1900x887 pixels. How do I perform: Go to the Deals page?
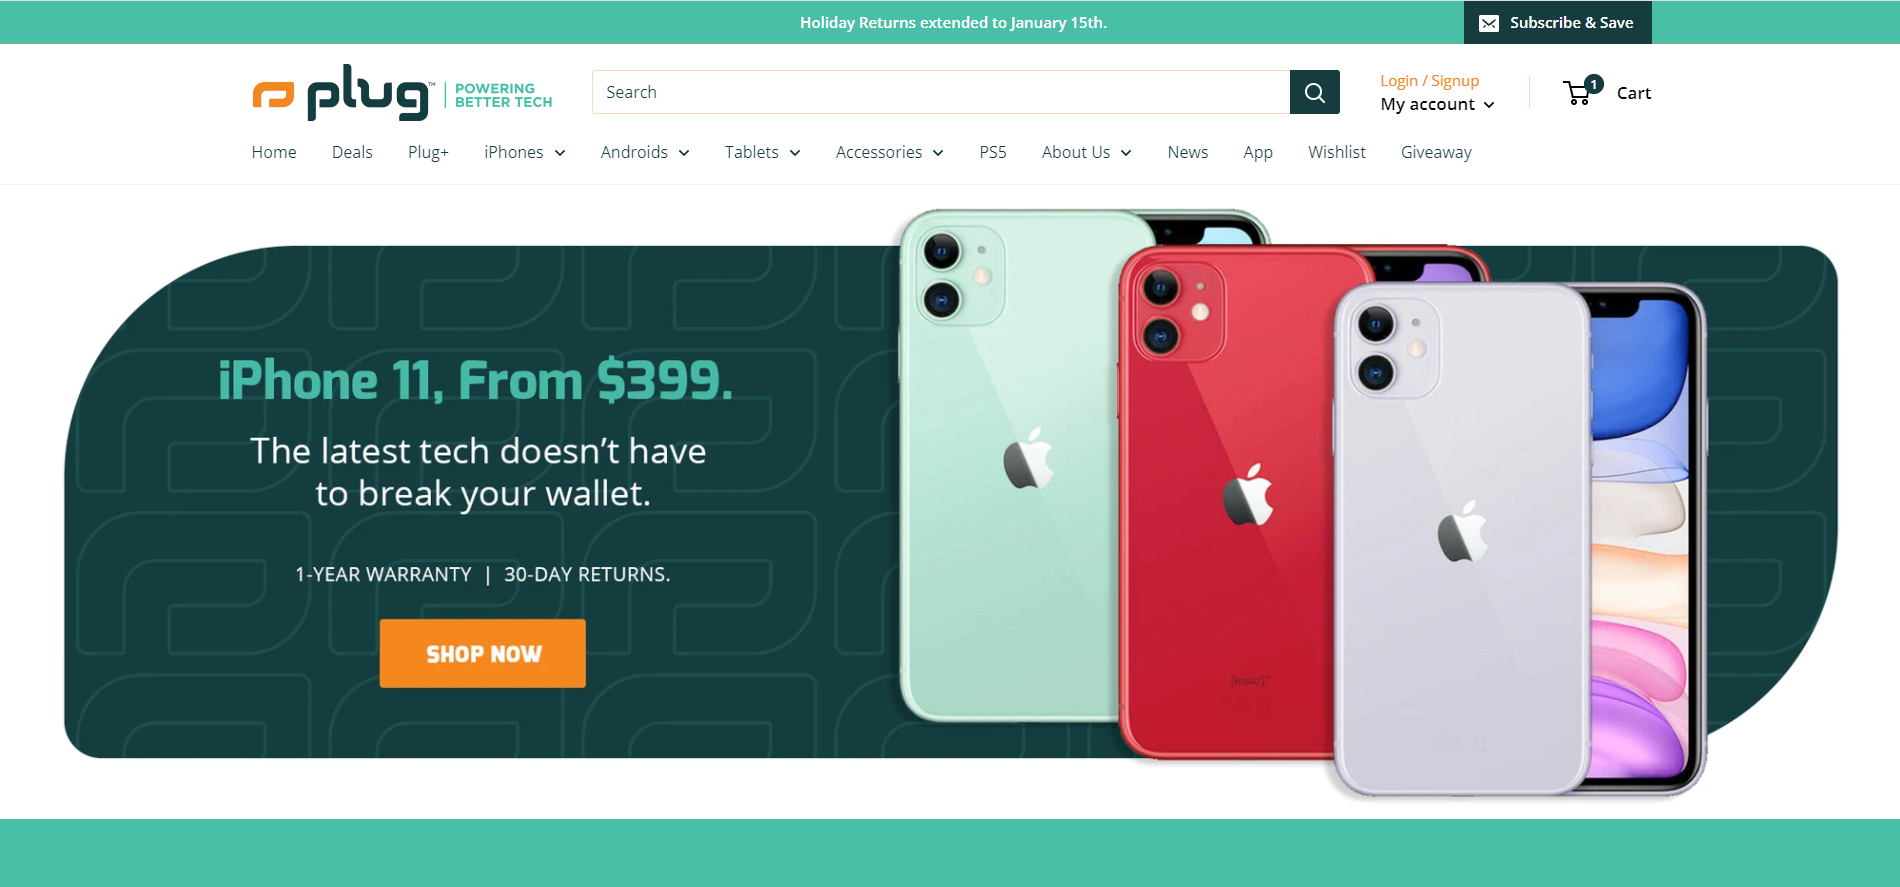(x=352, y=152)
